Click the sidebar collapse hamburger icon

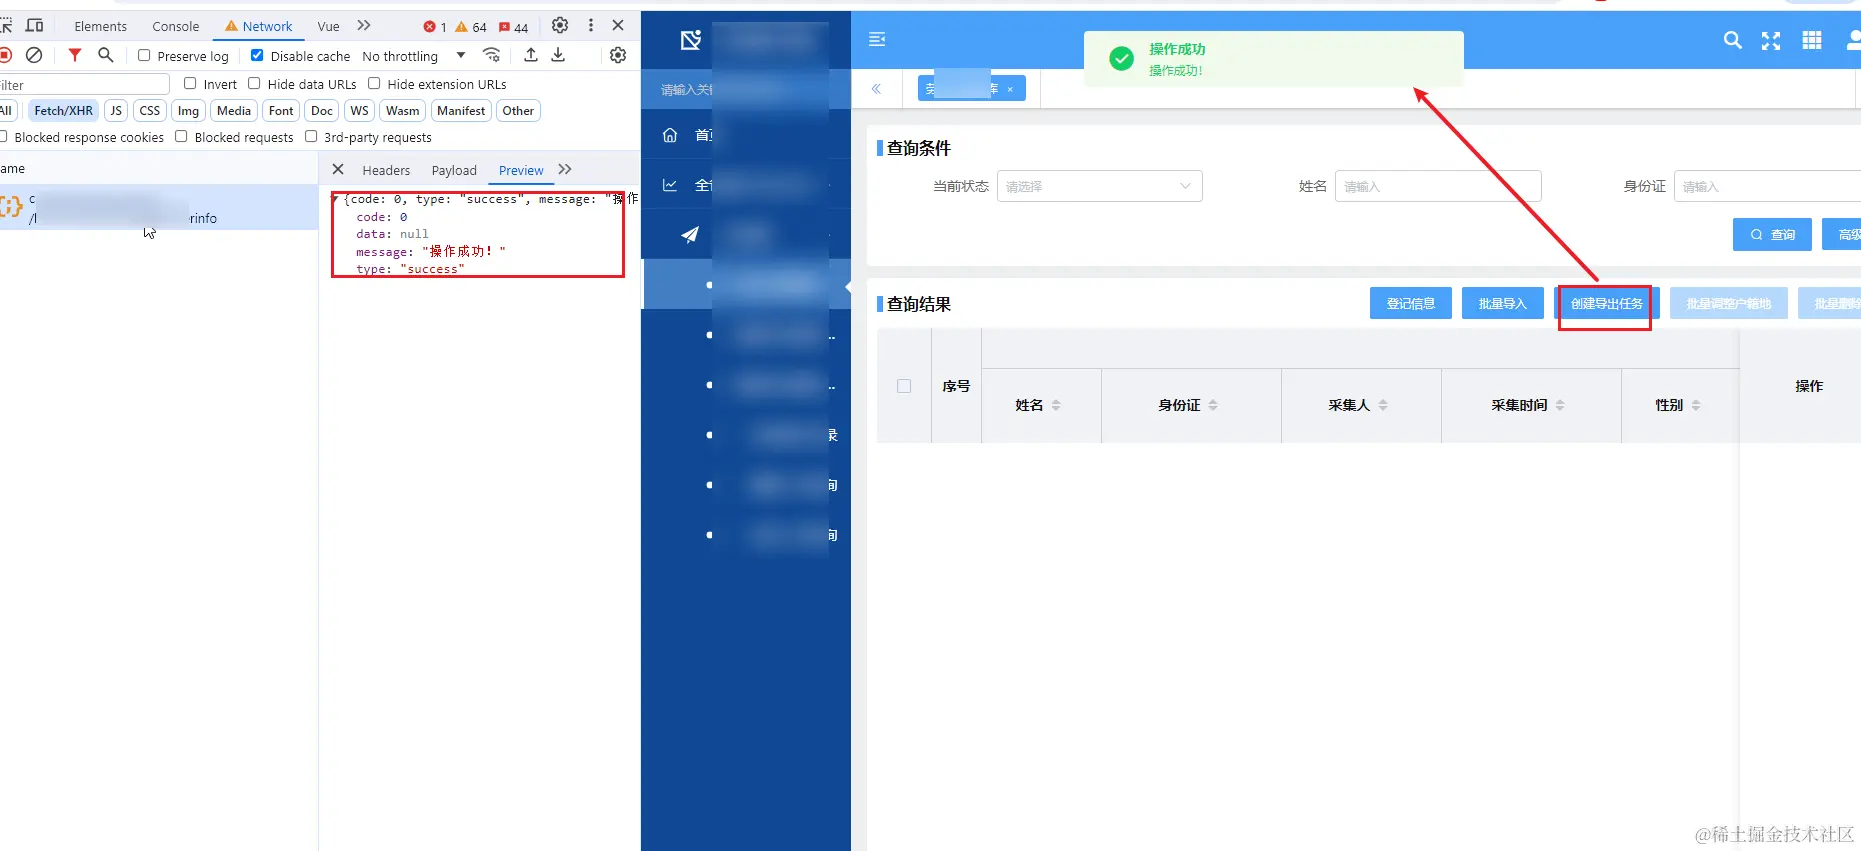[877, 39]
